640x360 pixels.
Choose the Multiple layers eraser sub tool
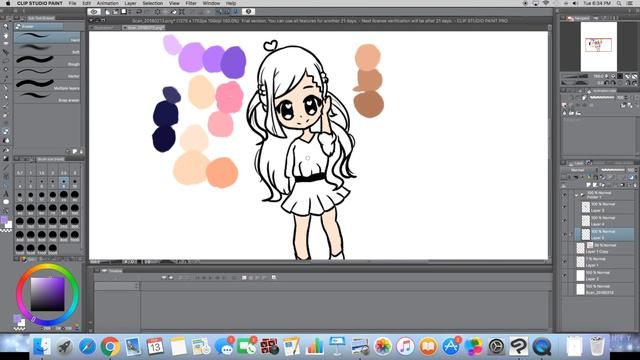47,86
